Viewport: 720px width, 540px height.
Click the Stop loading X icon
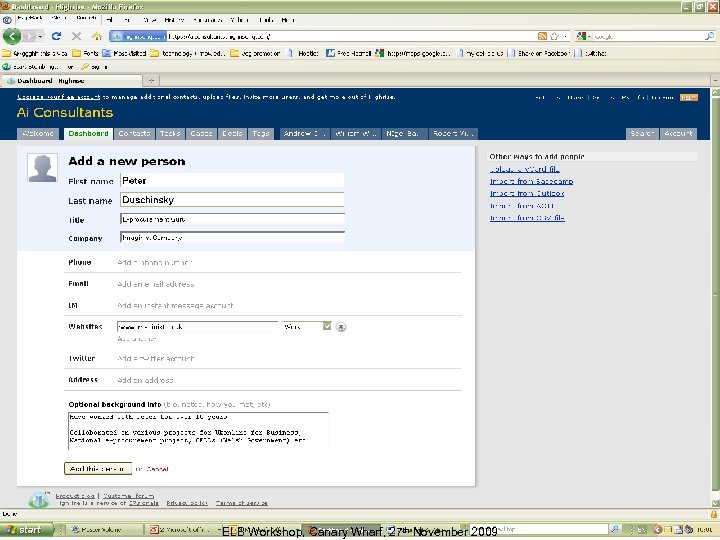click(77, 36)
